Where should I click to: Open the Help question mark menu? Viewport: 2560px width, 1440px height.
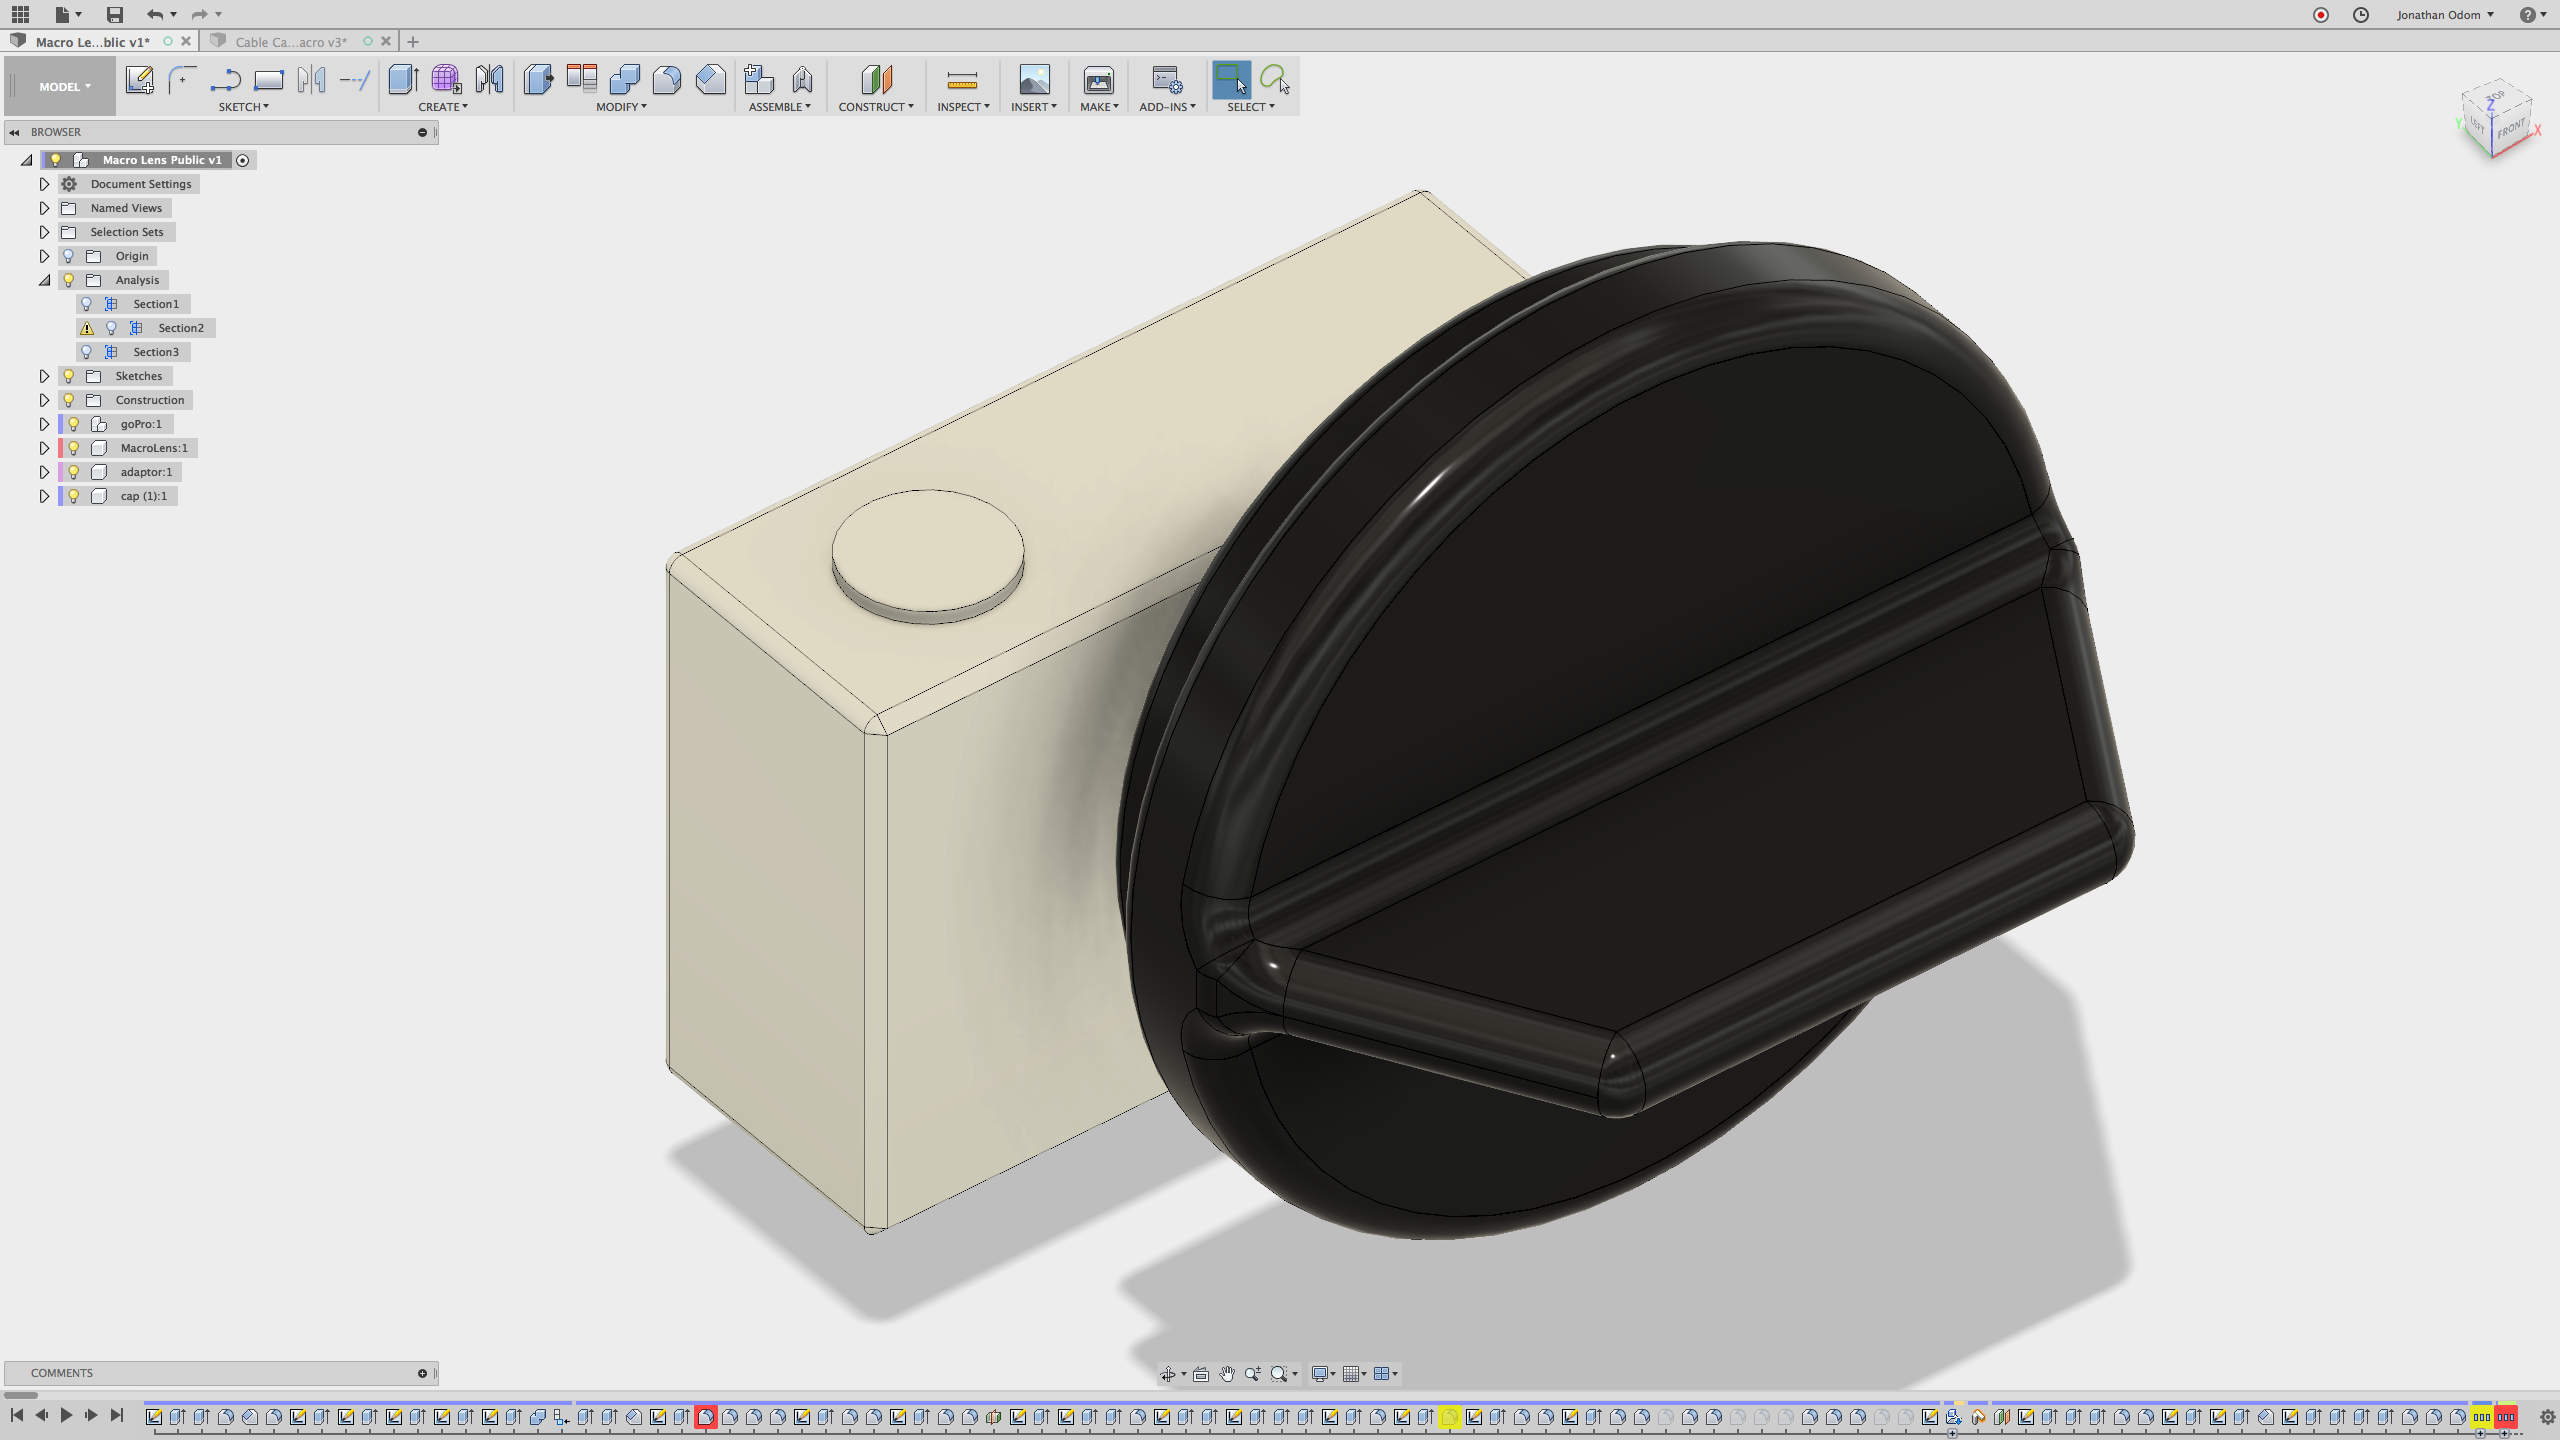[x=2532, y=14]
